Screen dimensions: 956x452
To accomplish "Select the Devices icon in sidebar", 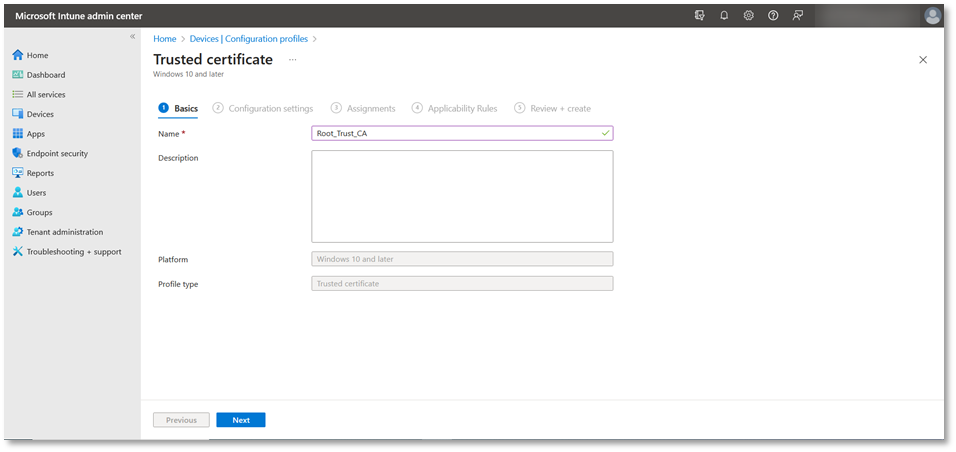I will (18, 114).
